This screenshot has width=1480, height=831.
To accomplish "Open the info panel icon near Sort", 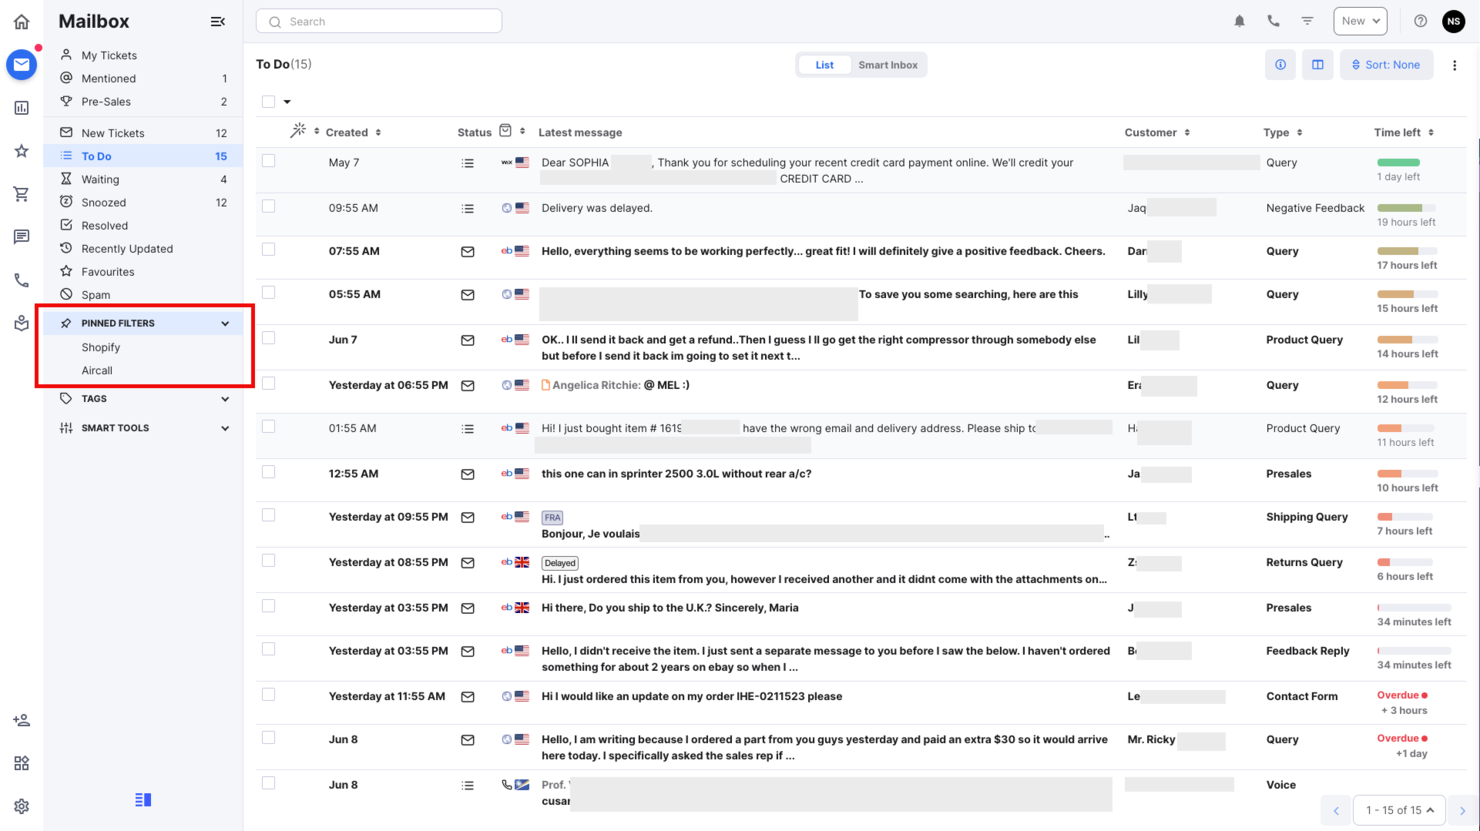I will [1280, 64].
